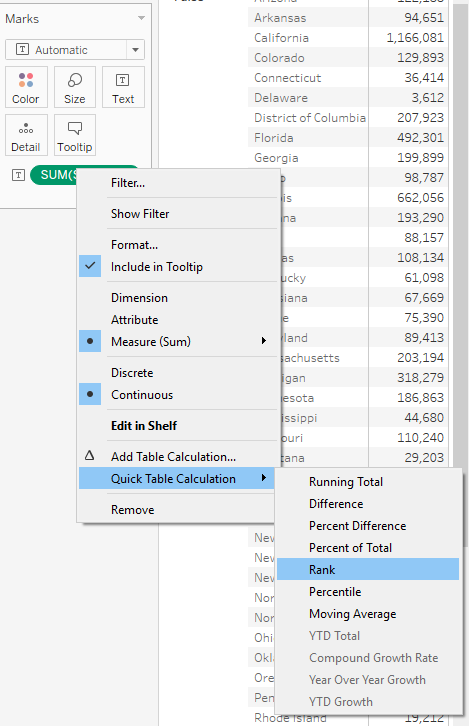Open the Detail marks card
This screenshot has height=726, width=472.
coord(26,135)
